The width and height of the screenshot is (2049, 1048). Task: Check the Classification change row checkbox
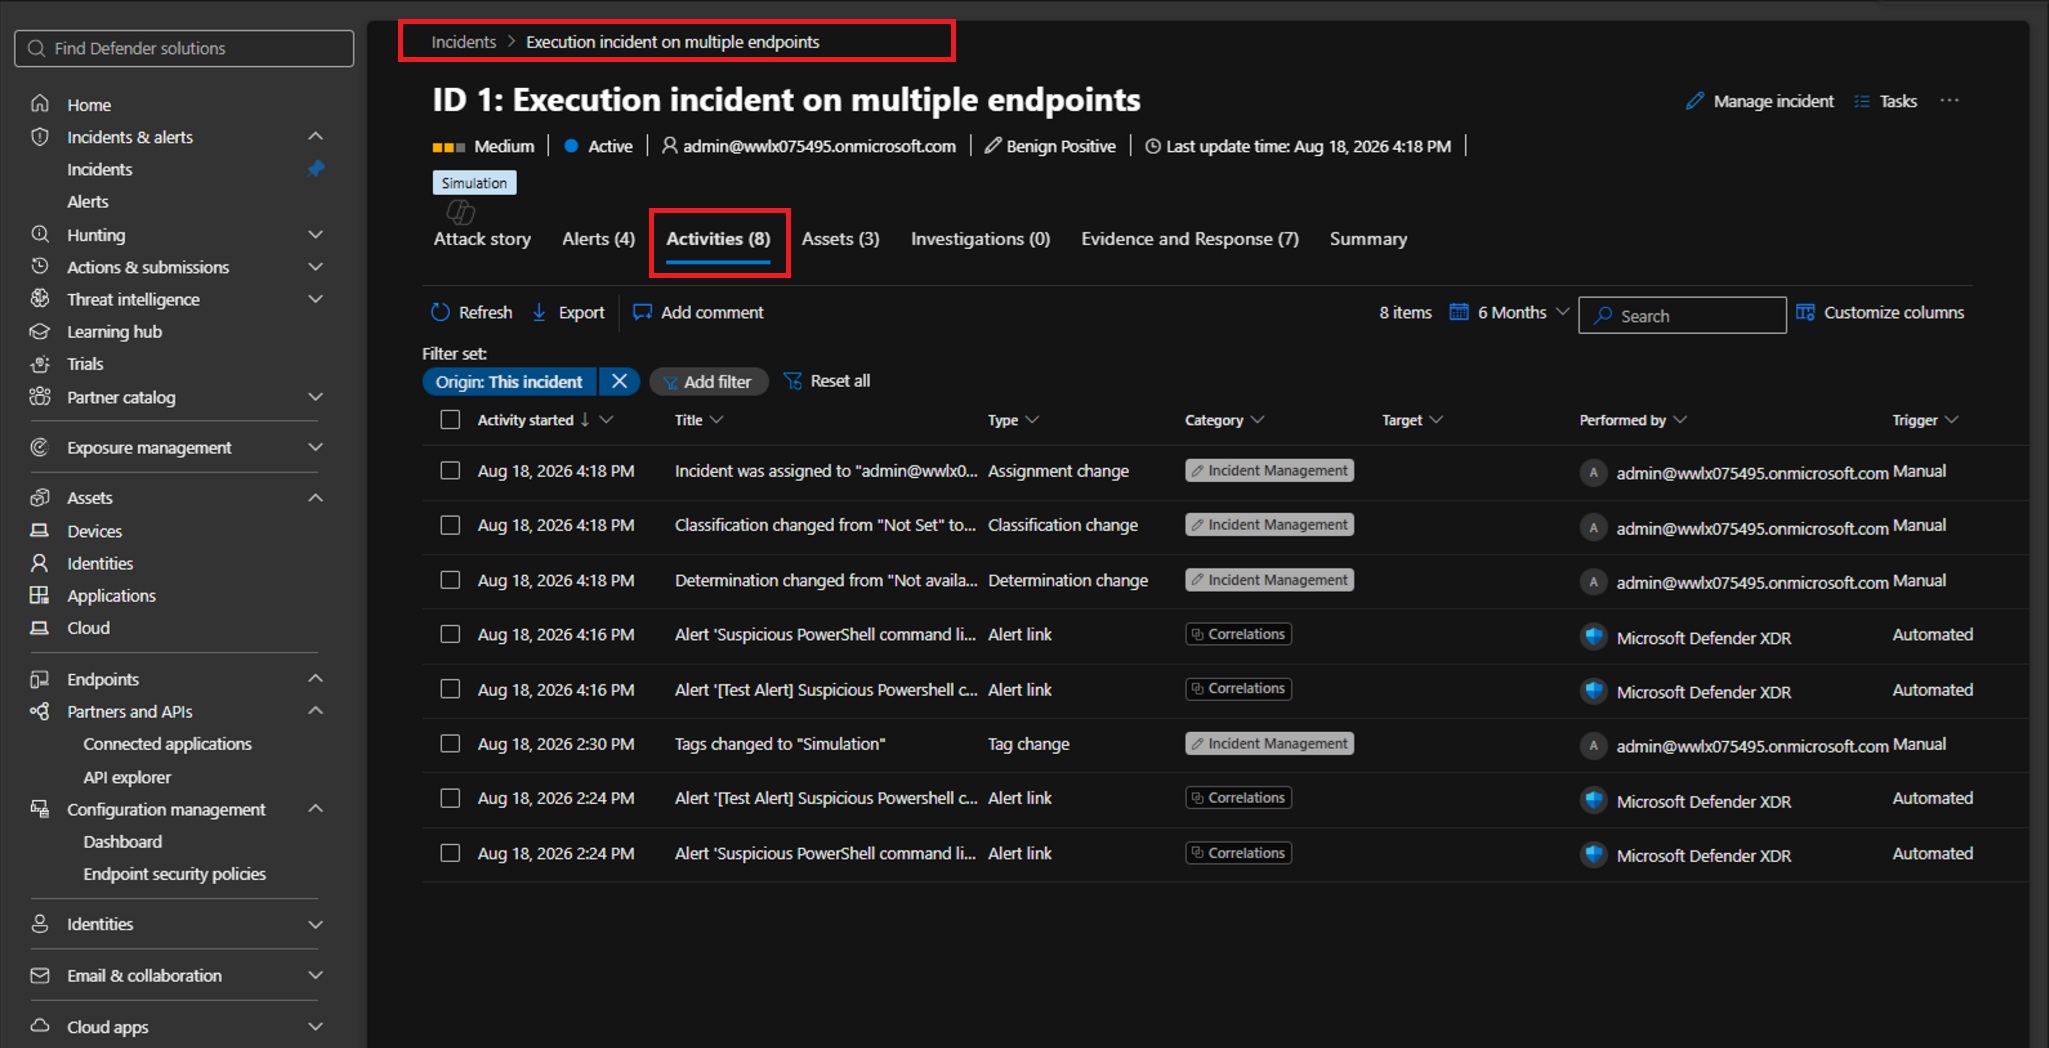[x=450, y=525]
